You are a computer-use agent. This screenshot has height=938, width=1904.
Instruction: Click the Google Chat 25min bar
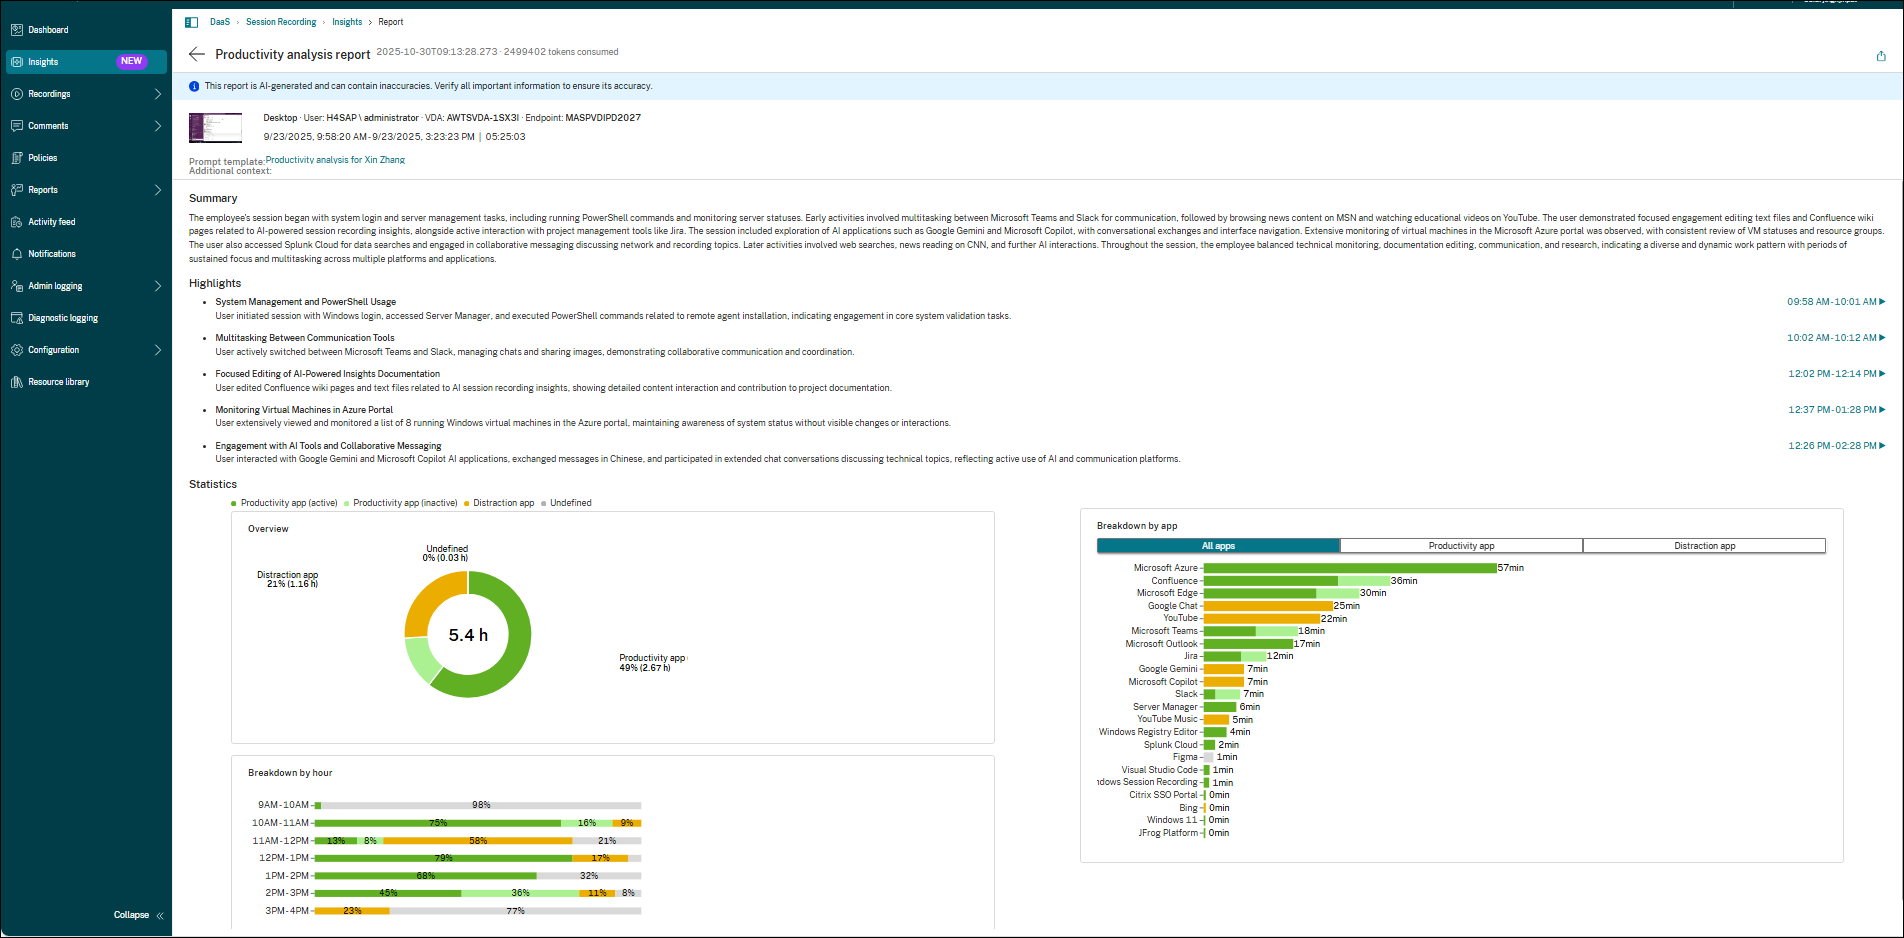[1268, 606]
